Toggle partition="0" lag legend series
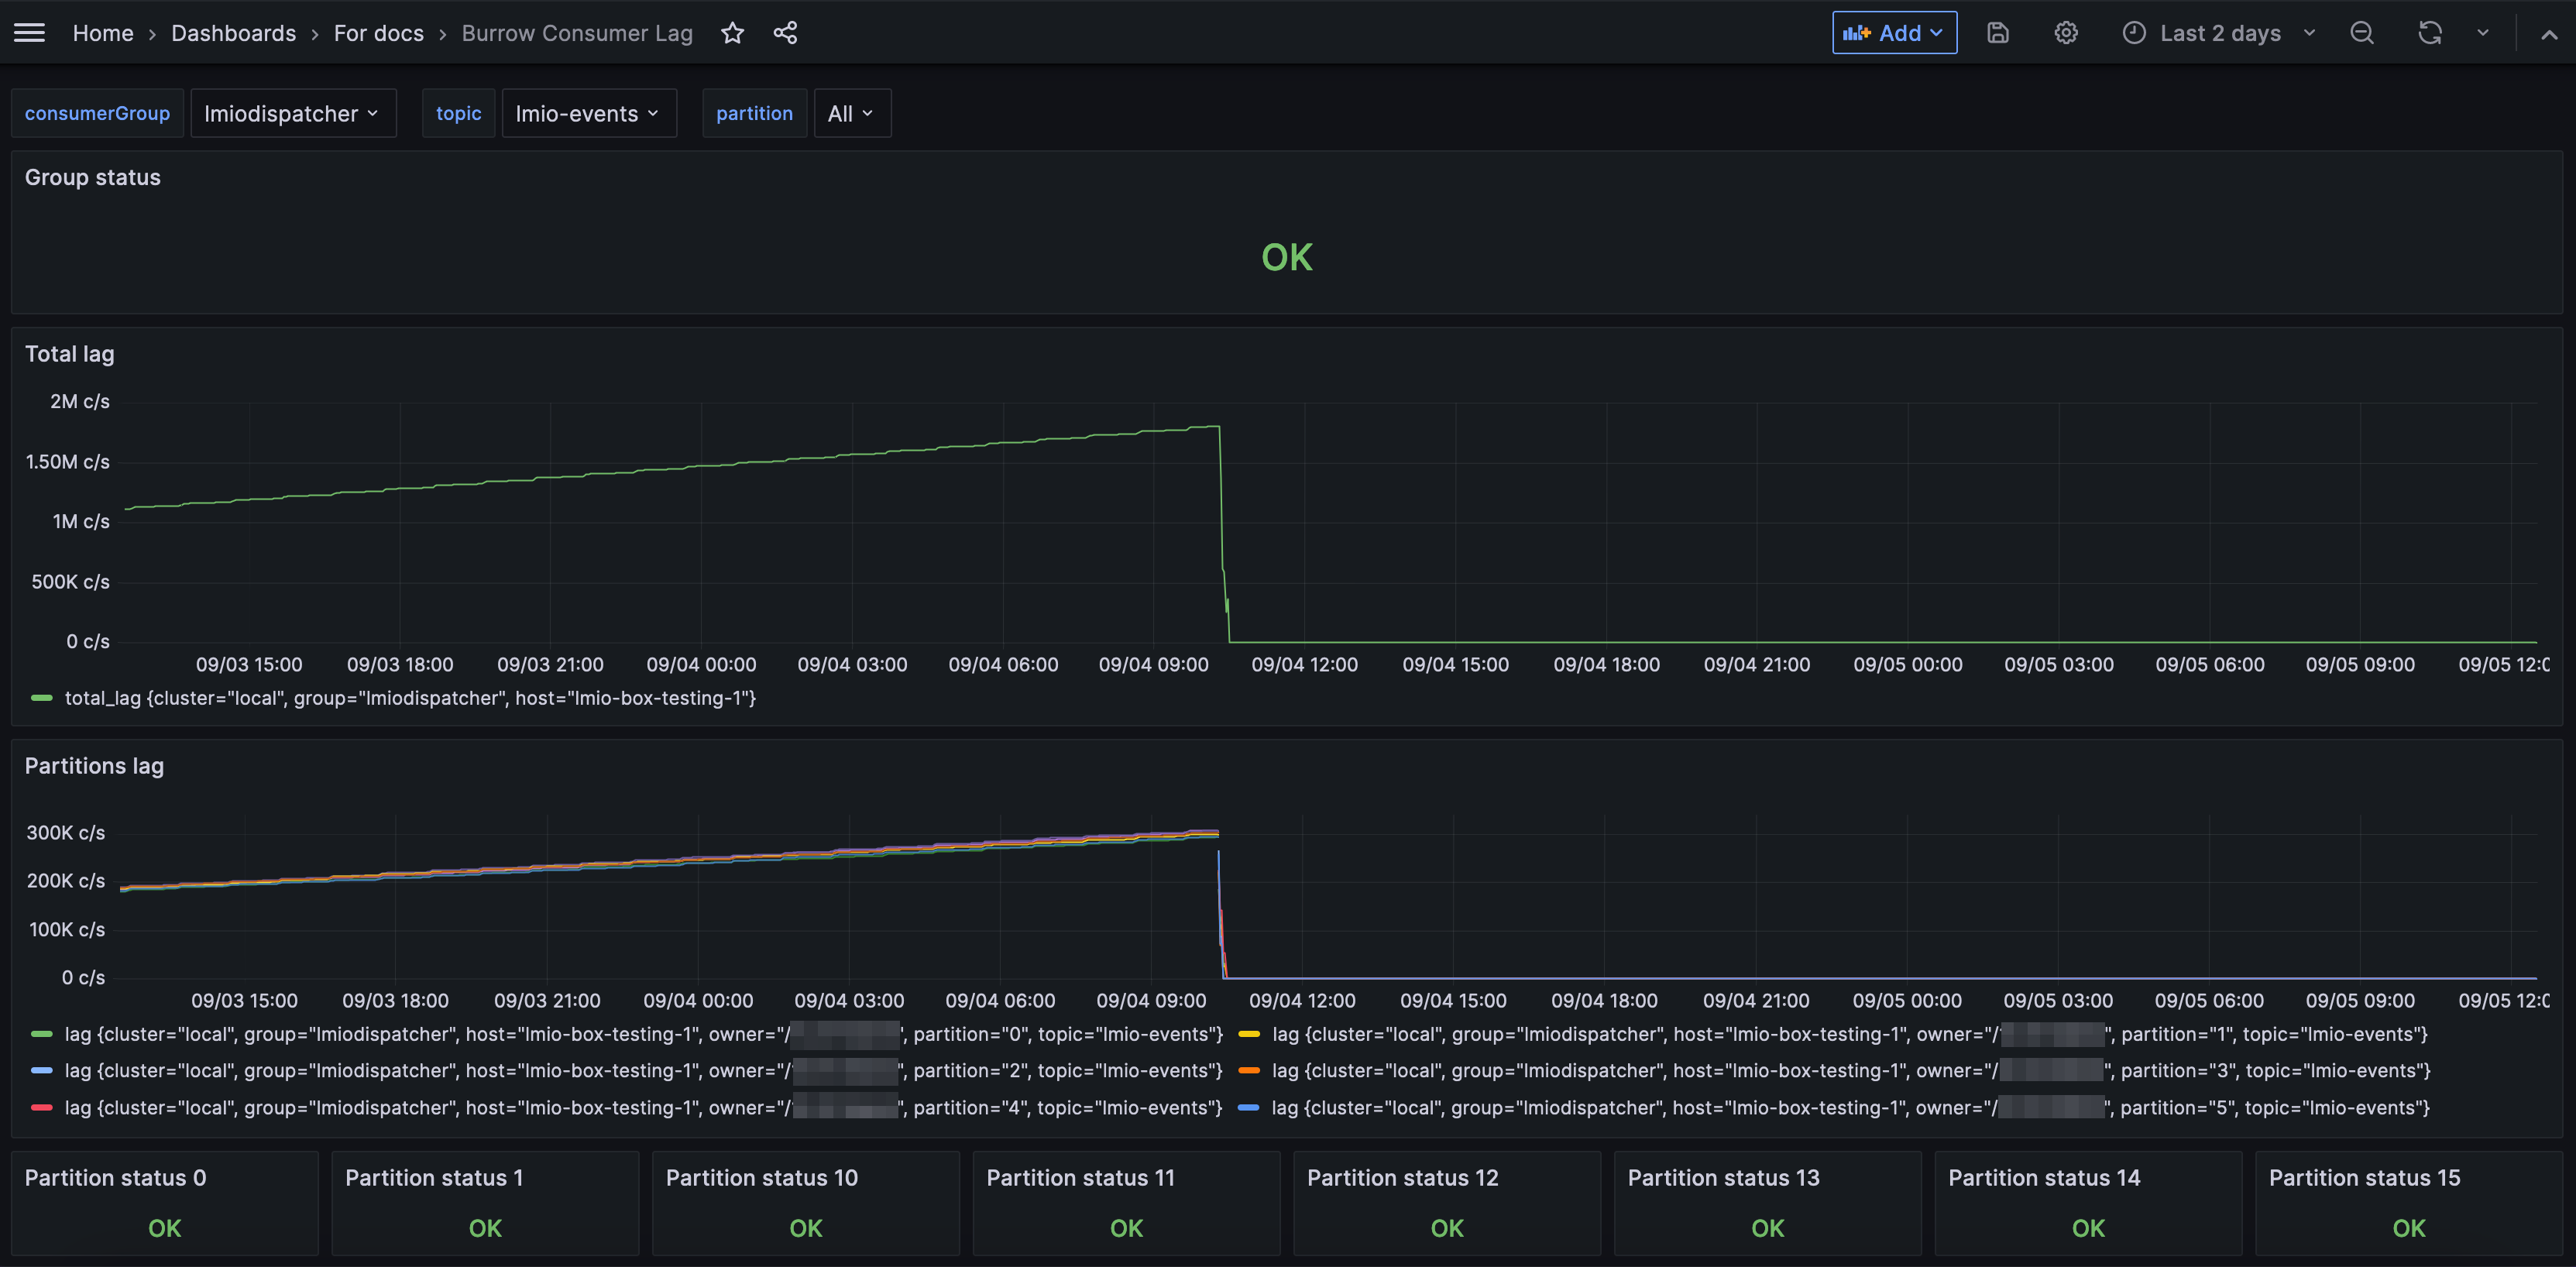Image resolution: width=2576 pixels, height=1267 pixels. click(643, 1034)
